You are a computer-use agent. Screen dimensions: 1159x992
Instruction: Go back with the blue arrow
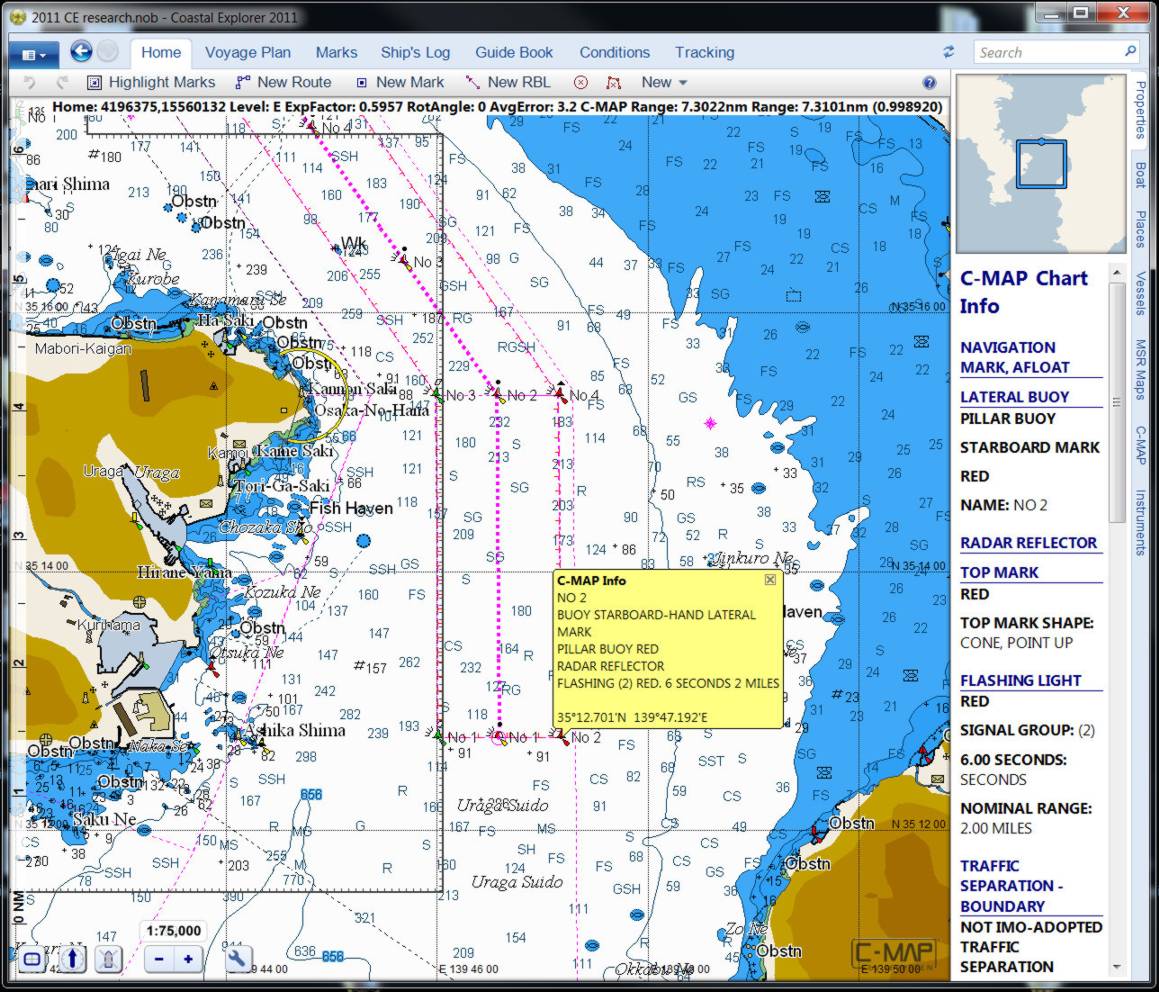point(81,52)
